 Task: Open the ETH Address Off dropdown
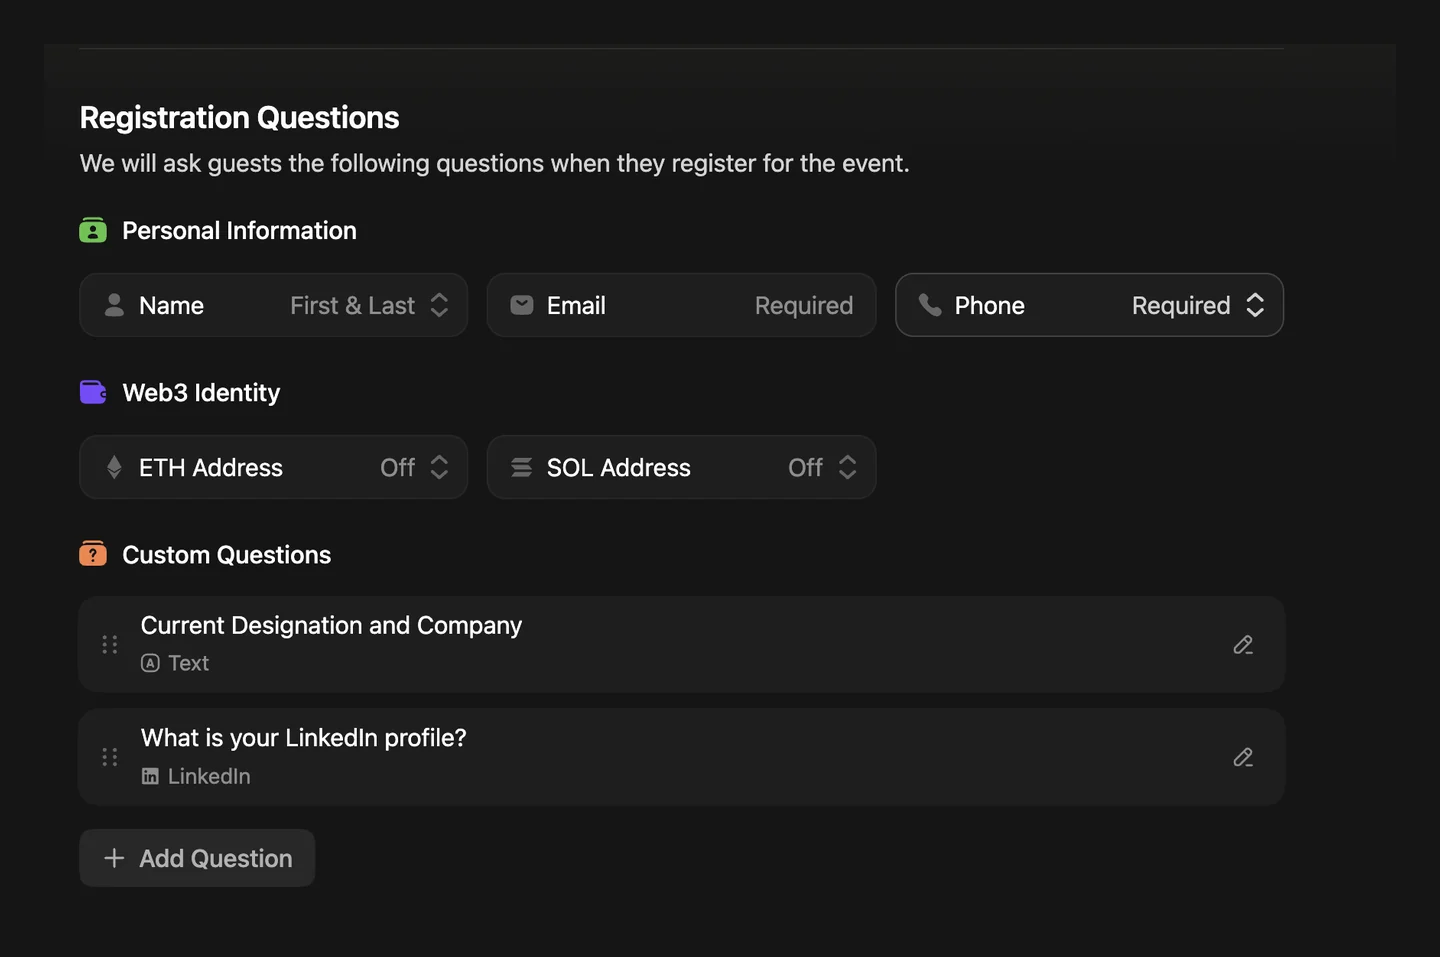click(273, 467)
